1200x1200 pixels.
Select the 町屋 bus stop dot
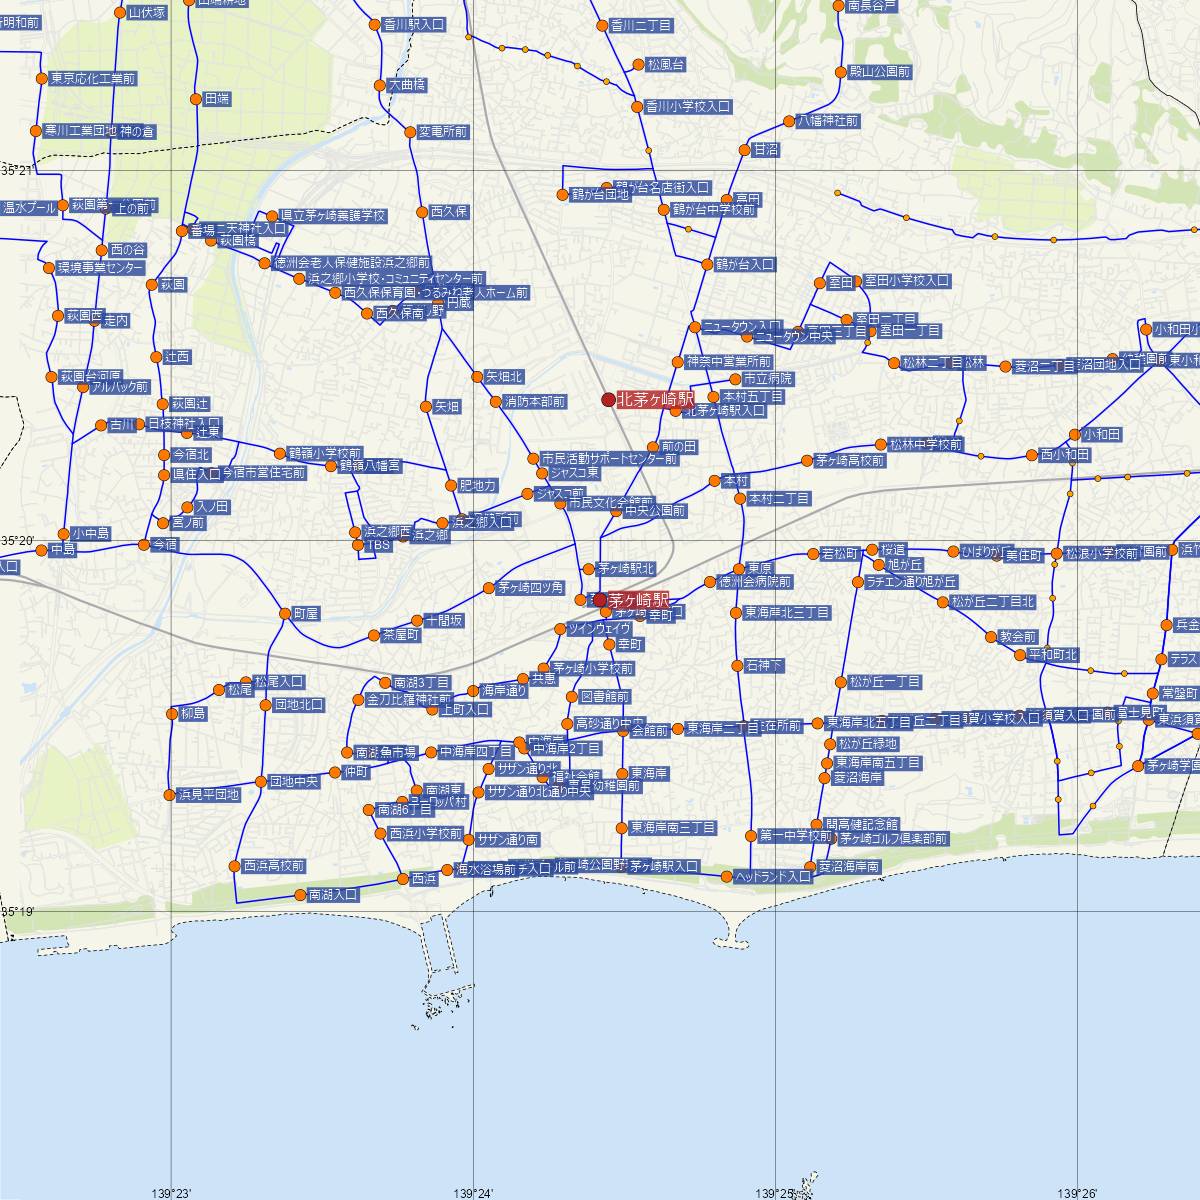pos(286,613)
